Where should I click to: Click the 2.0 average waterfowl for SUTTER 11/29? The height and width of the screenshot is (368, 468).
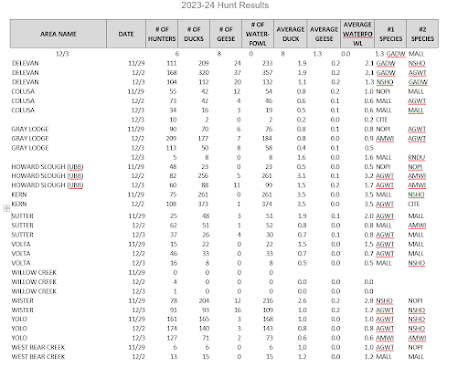point(369,216)
